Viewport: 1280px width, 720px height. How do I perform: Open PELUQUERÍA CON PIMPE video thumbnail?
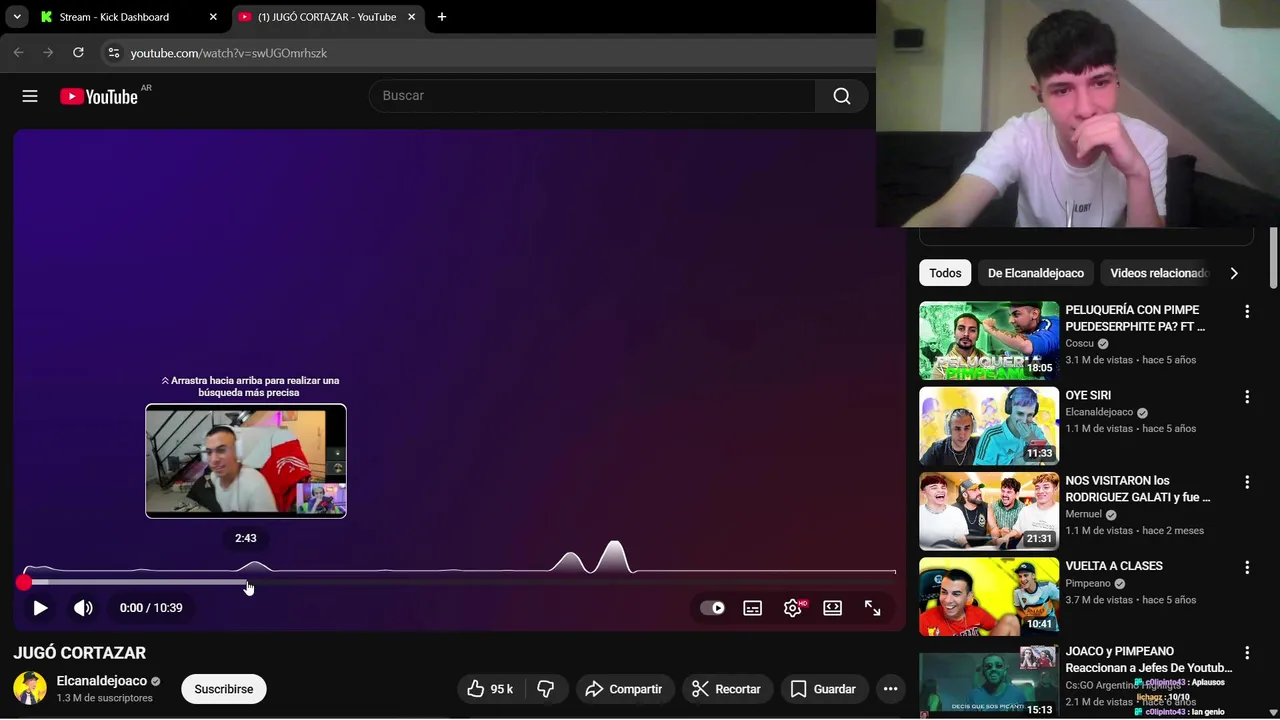pos(989,341)
